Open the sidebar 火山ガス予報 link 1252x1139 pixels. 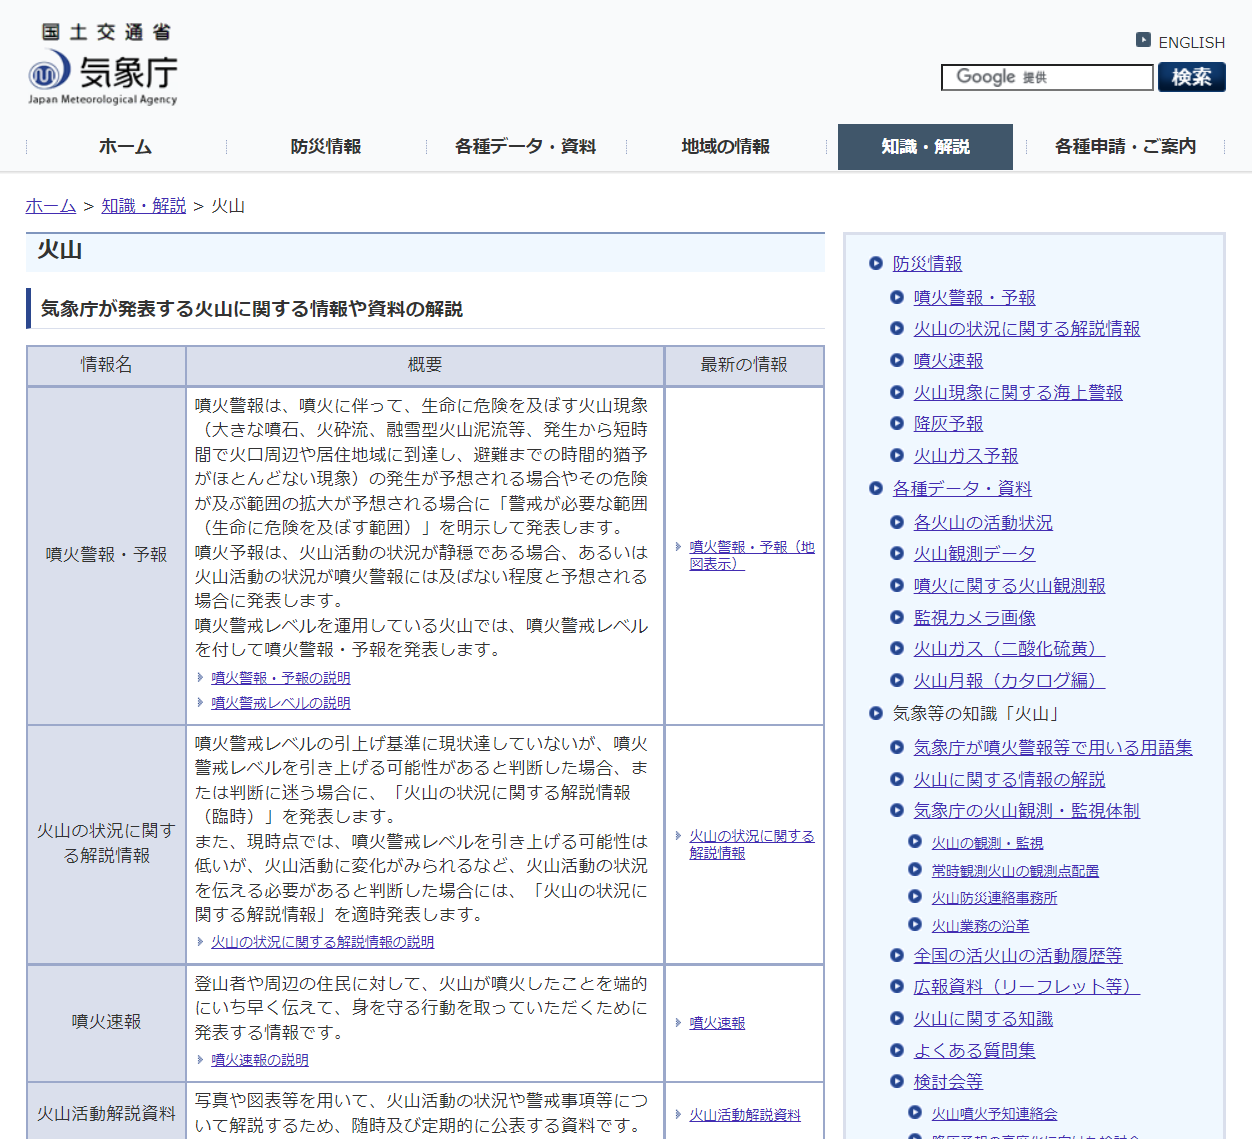966,456
